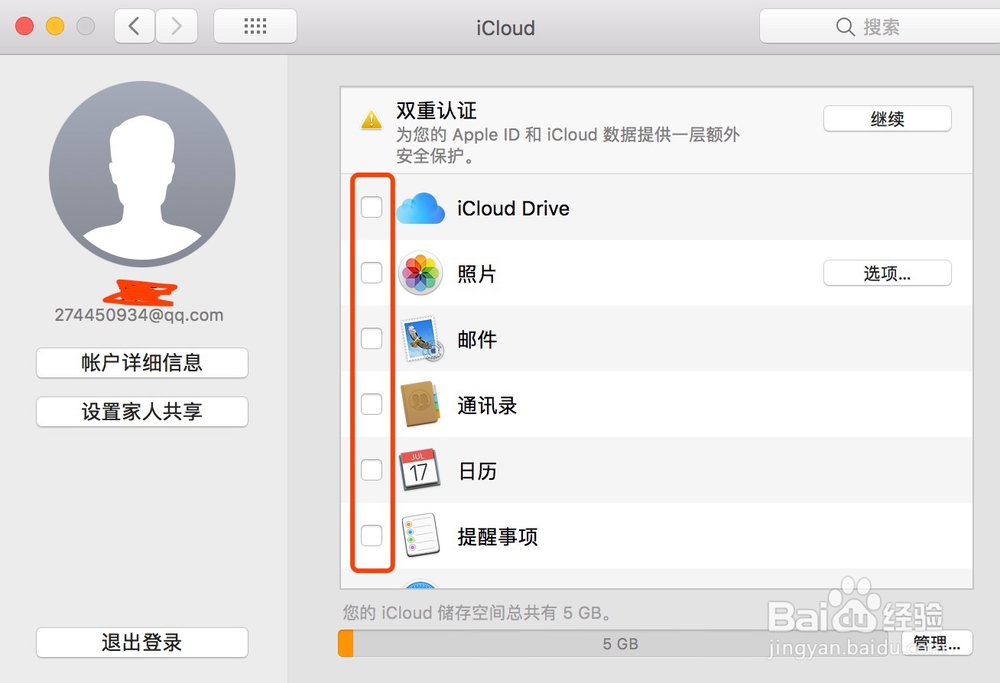Click the 日历 label
The image size is (1000, 683).
[477, 471]
